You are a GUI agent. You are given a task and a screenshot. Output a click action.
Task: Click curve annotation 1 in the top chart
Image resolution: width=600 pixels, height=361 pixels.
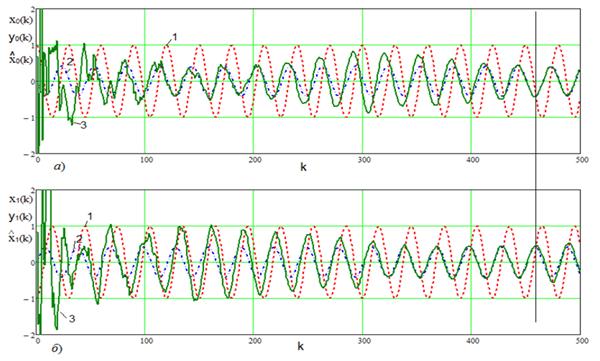click(x=174, y=37)
